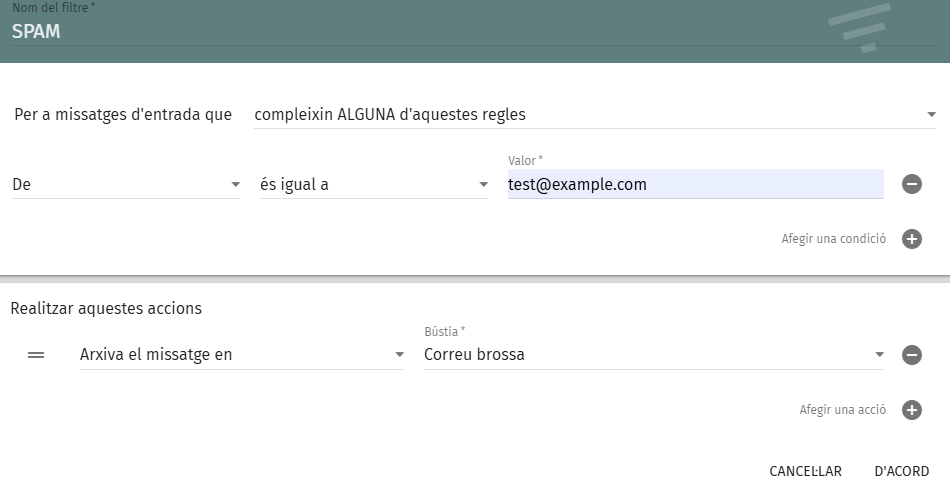The width and height of the screenshot is (950, 494).
Task: Click the filter icon in header
Action: [859, 28]
